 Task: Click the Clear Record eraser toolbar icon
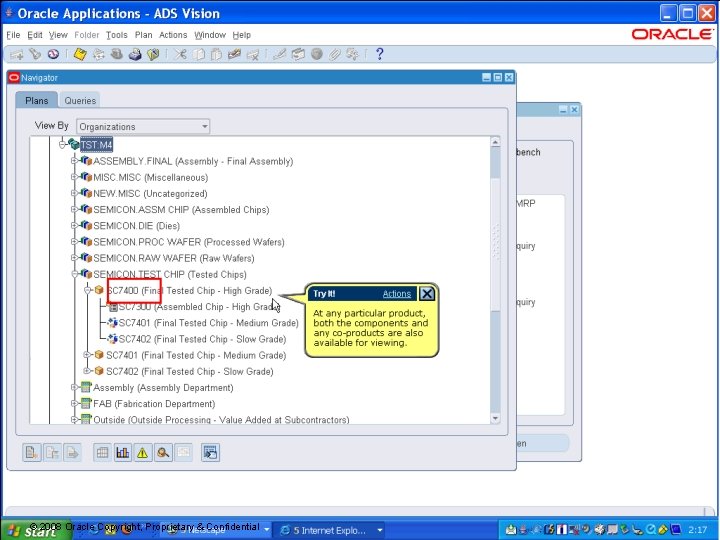point(234,55)
